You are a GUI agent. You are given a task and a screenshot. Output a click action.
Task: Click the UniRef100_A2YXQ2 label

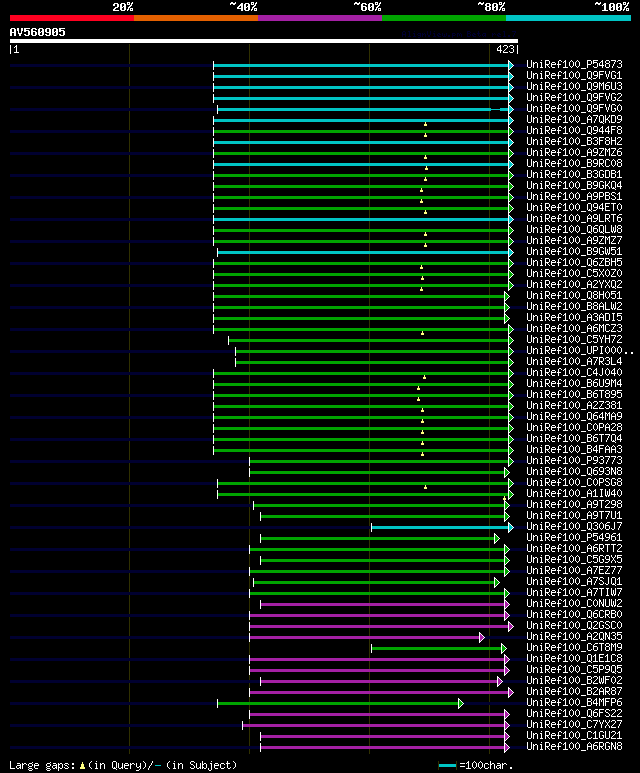(574, 284)
